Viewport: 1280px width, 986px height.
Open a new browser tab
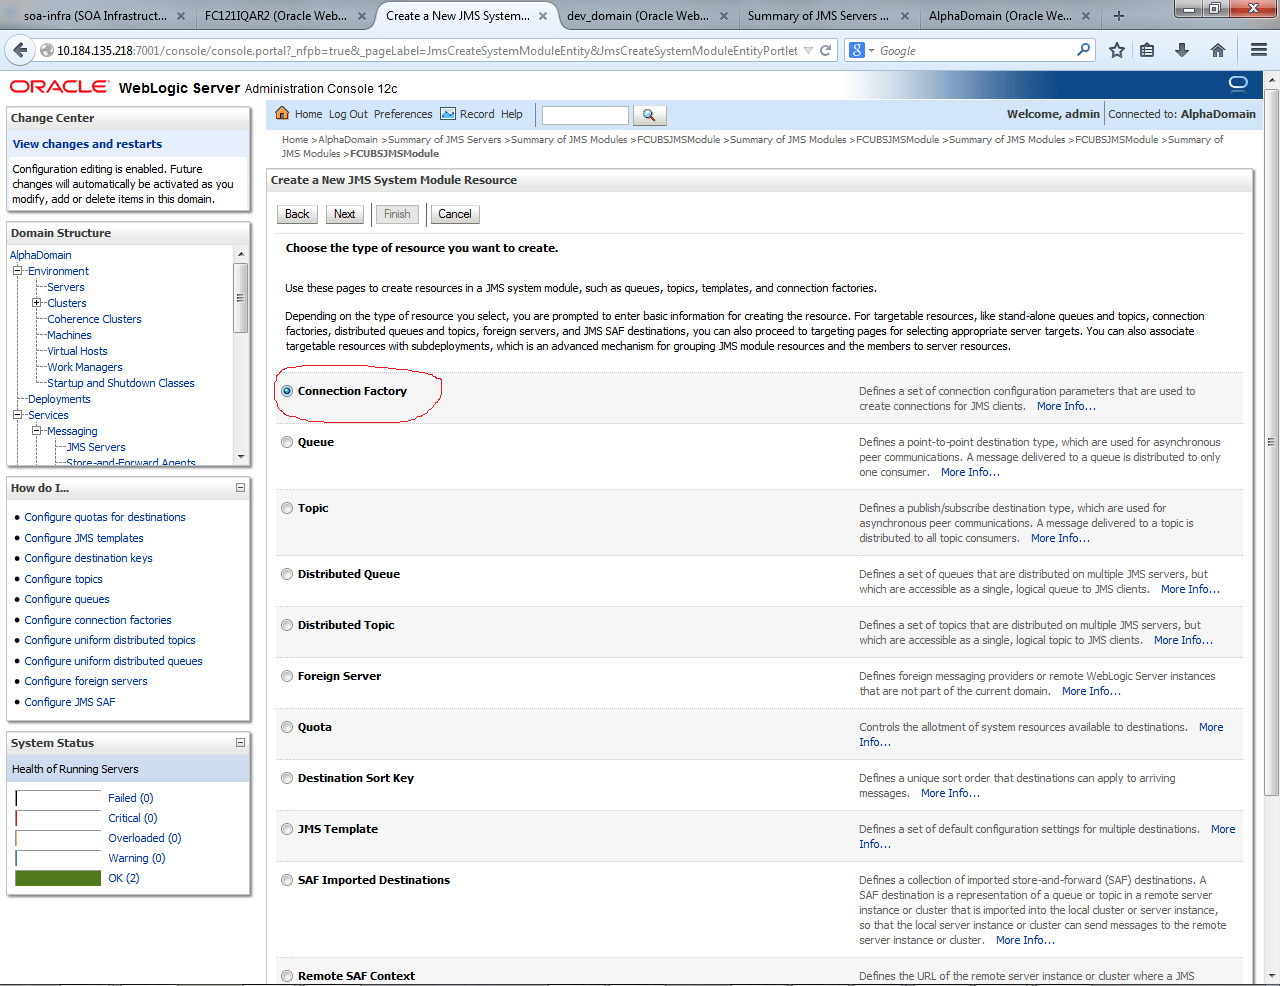coord(1119,16)
